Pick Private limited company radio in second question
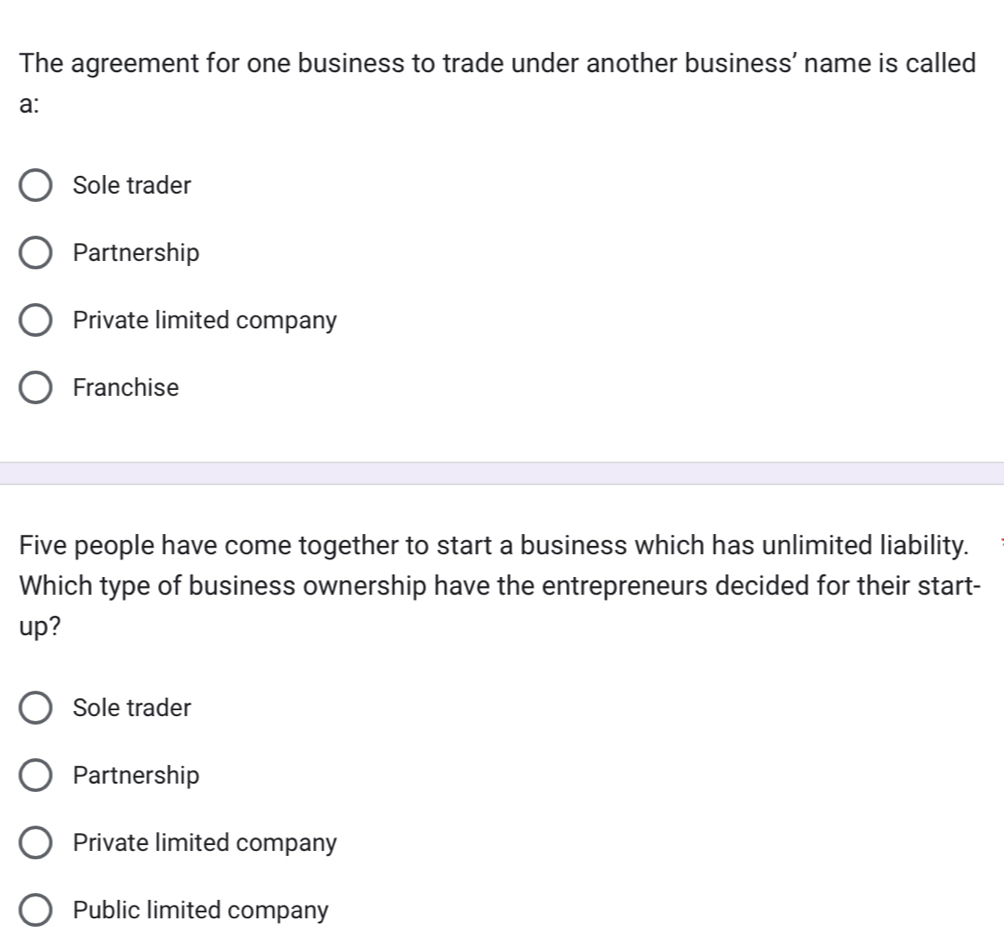Viewport: 1004px width, 951px height. coord(36,843)
